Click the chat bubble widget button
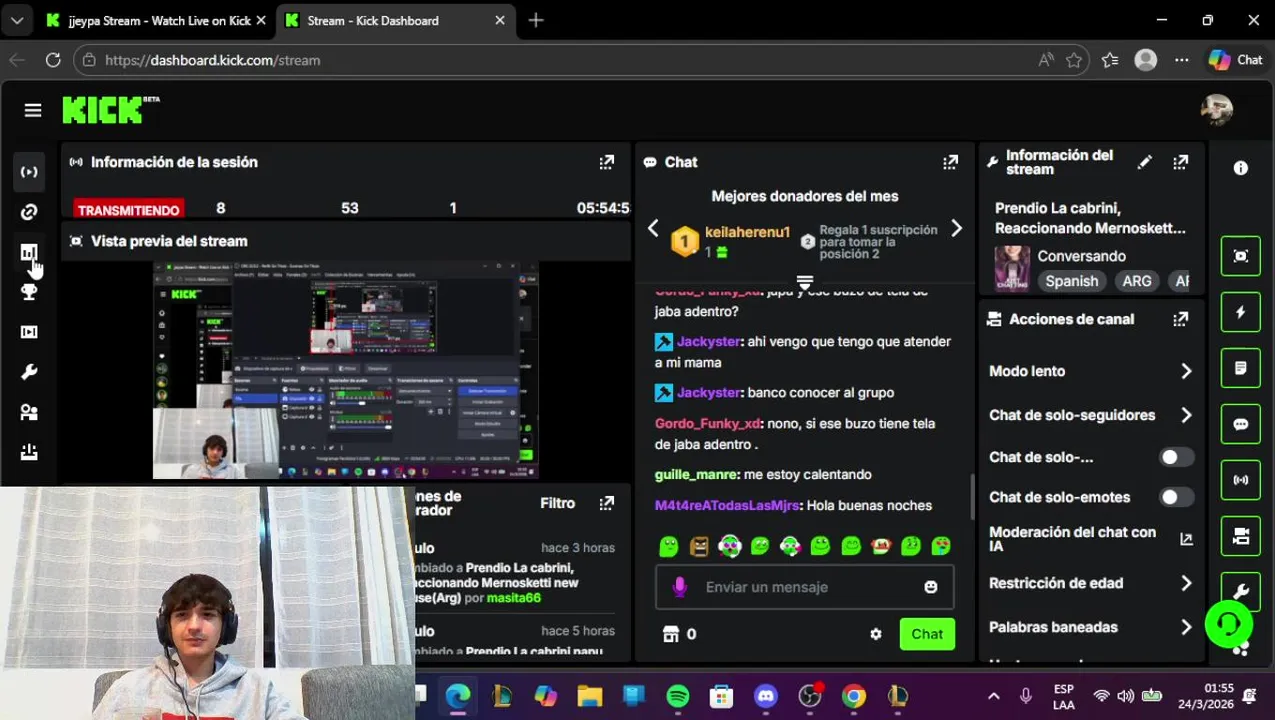Viewport: 1275px width, 720px height. click(x=1241, y=425)
